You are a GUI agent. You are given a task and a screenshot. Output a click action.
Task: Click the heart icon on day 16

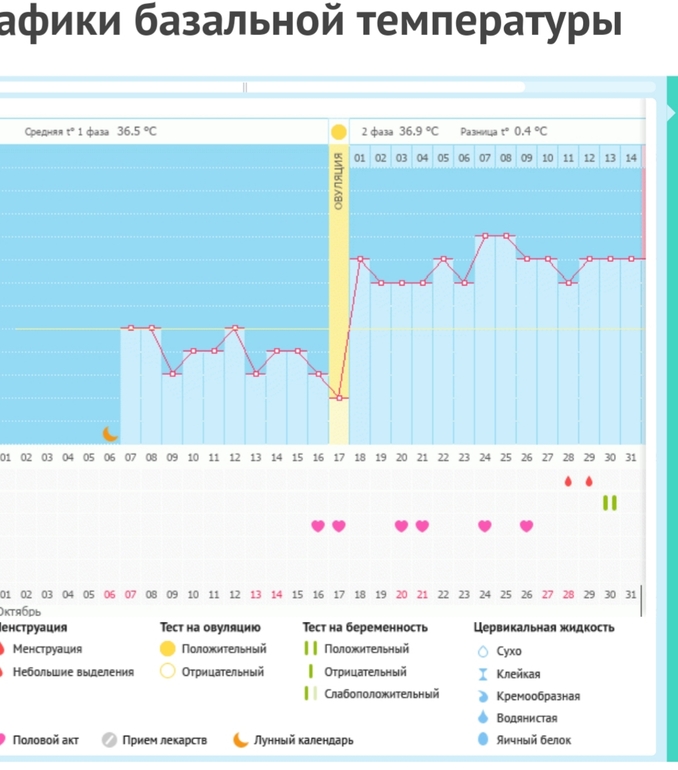[x=318, y=526]
